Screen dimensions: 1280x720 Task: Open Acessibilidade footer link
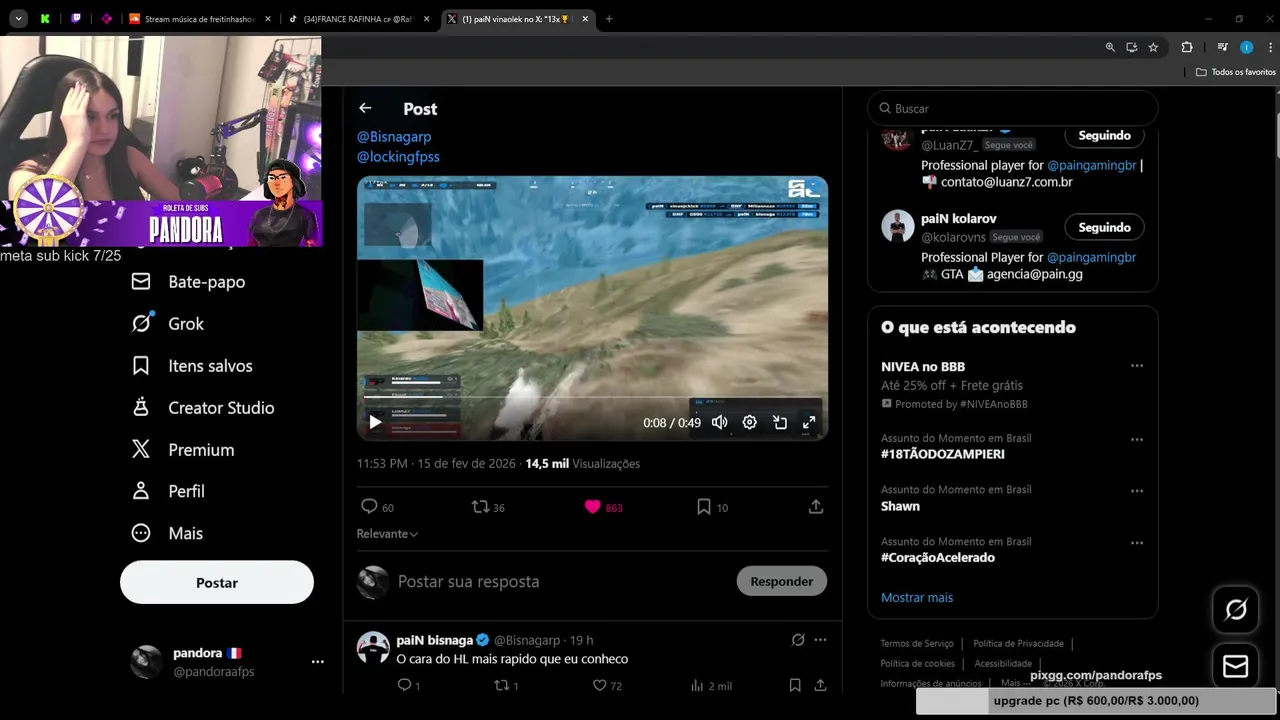click(1003, 663)
